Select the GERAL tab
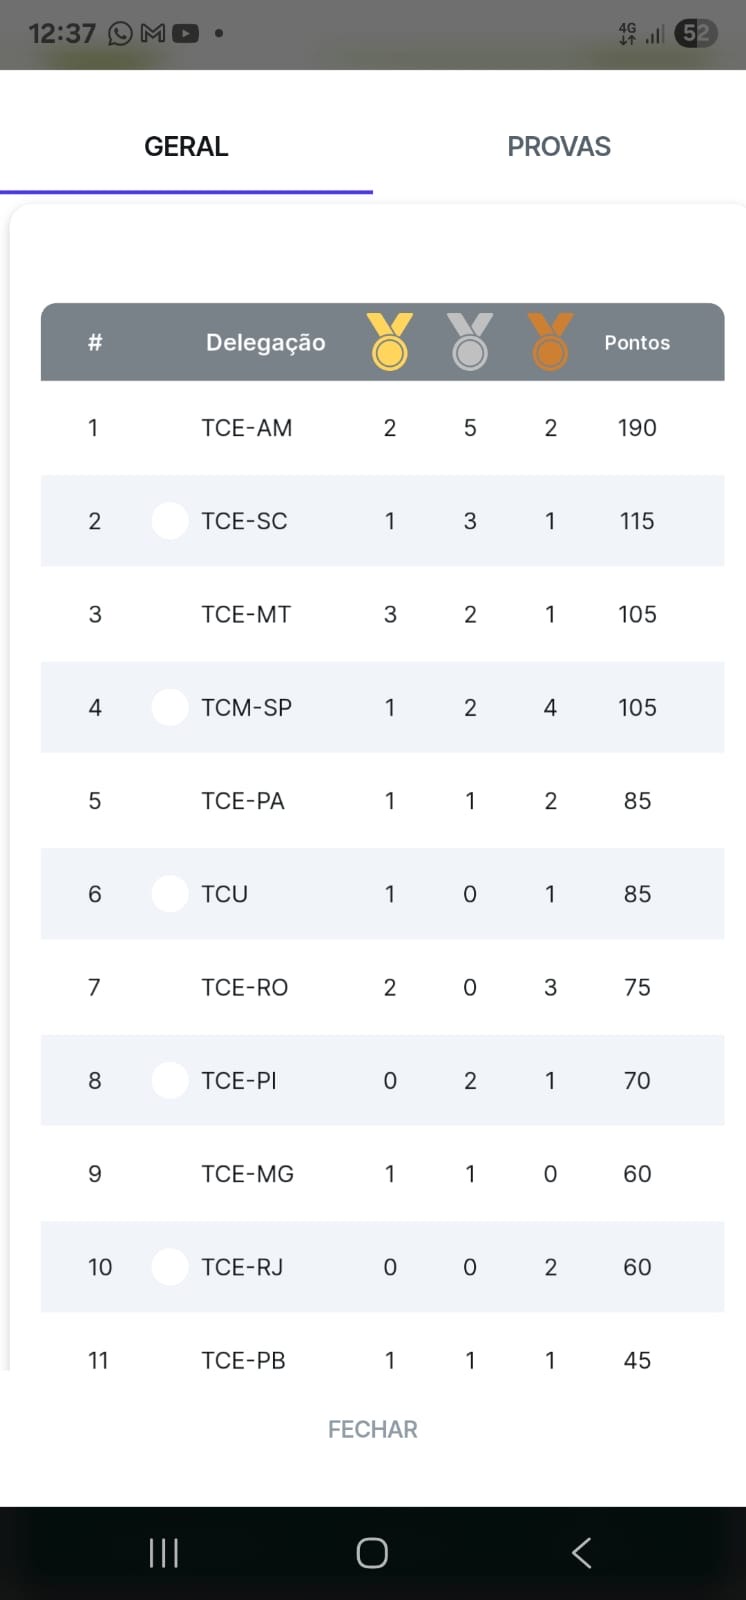Image resolution: width=746 pixels, height=1600 pixels. point(186,147)
